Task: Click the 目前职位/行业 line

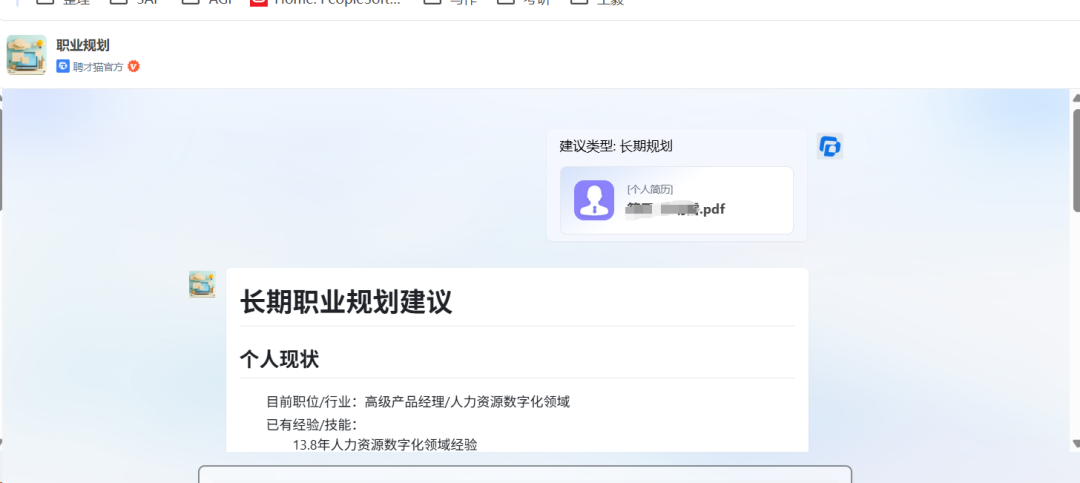Action: [x=418, y=402]
